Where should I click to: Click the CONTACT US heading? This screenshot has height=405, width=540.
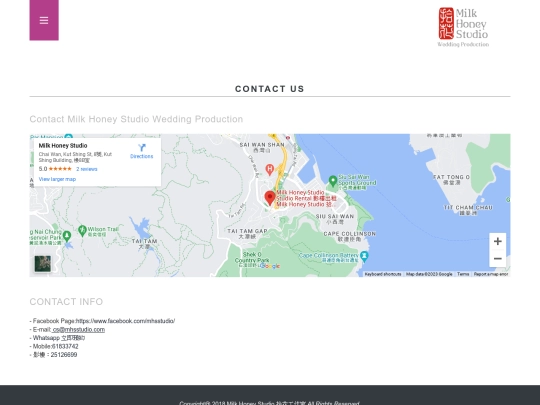[270, 89]
